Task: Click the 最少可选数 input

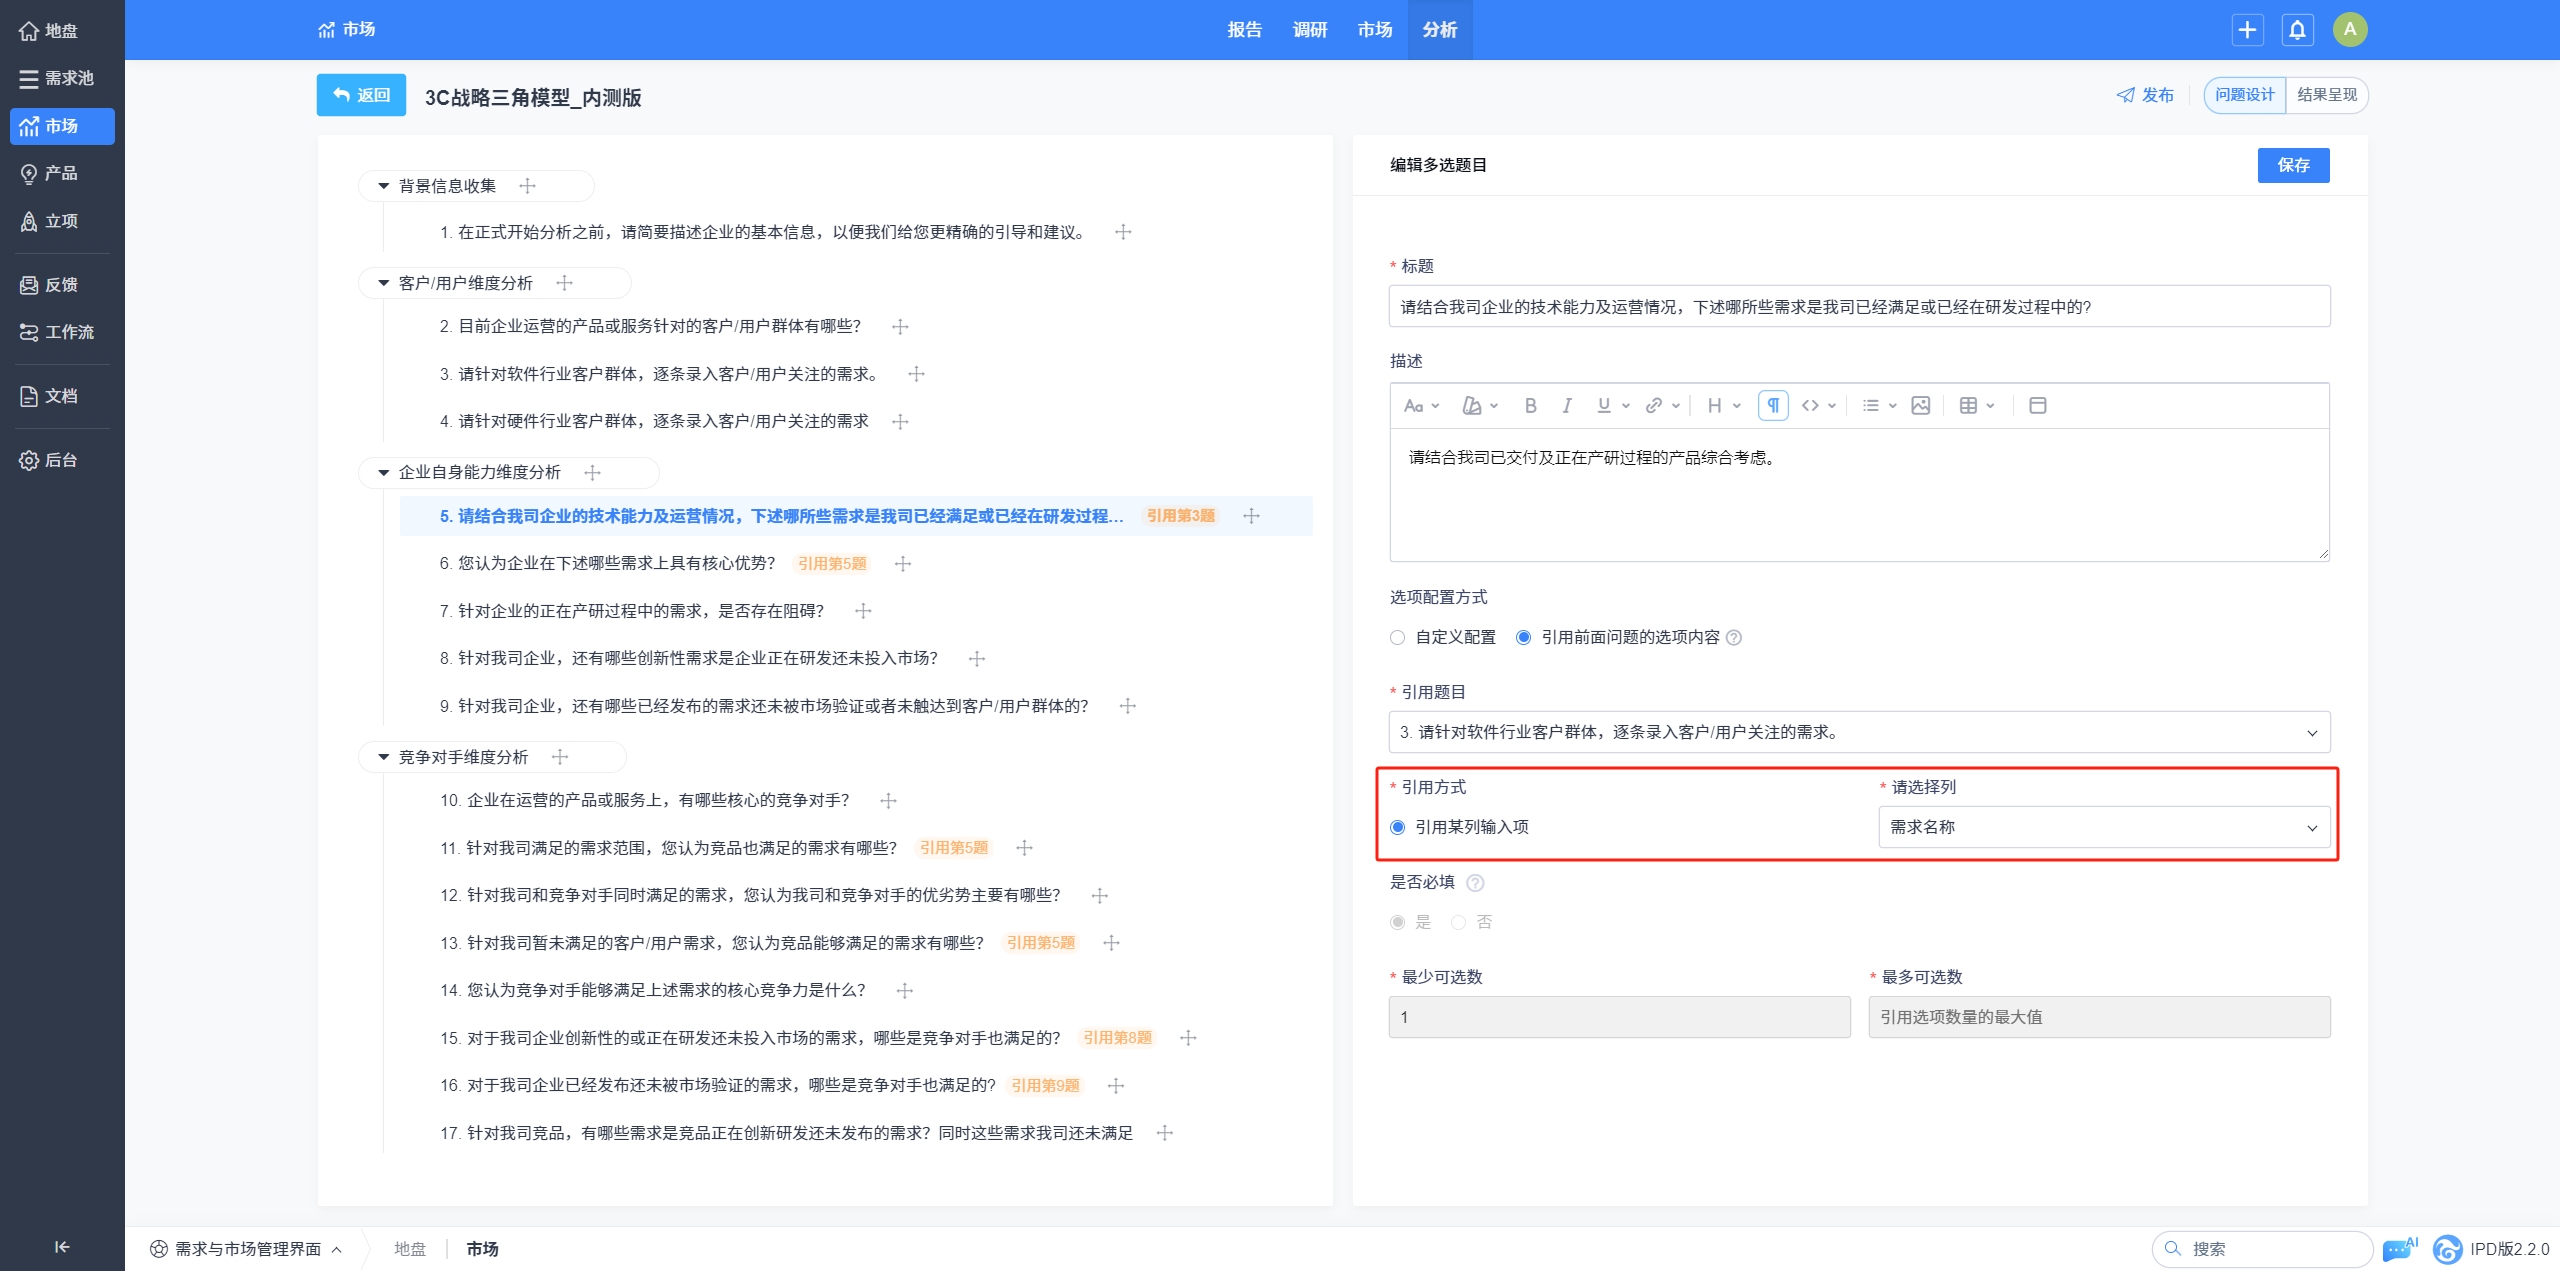Action: (x=1619, y=1017)
